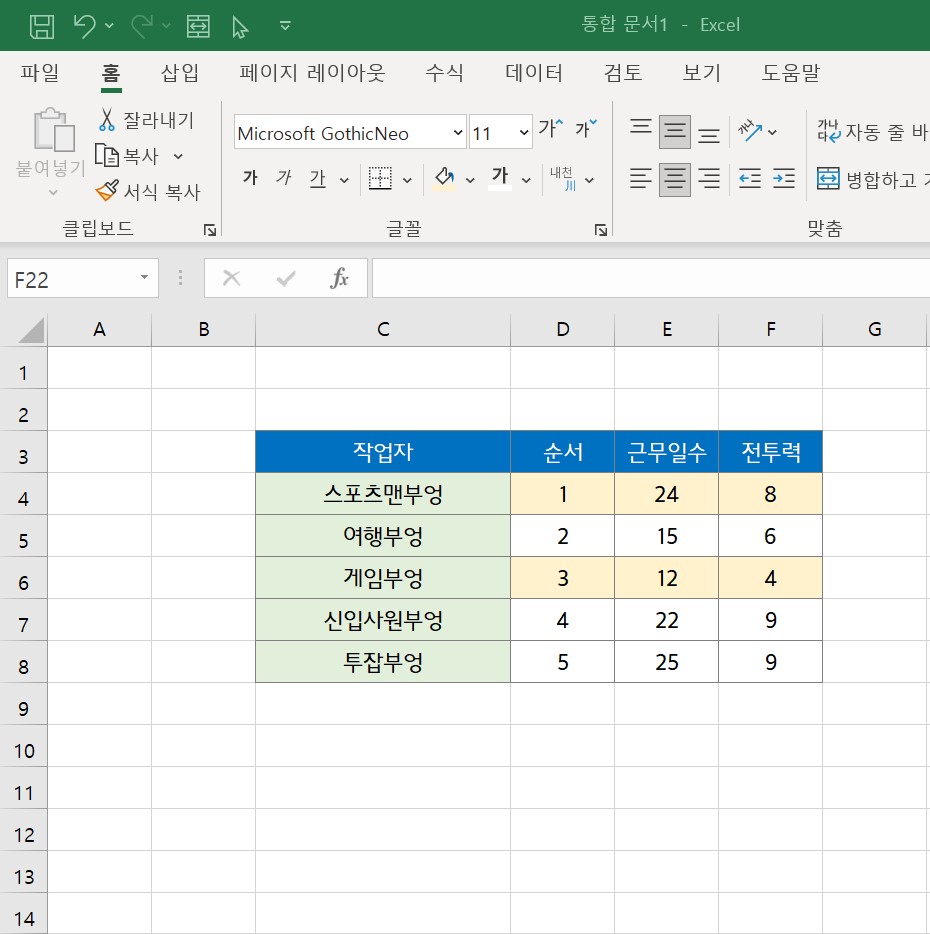Image resolution: width=930 pixels, height=934 pixels.
Task: Increase font size with 가 up icon
Action: 550,128
